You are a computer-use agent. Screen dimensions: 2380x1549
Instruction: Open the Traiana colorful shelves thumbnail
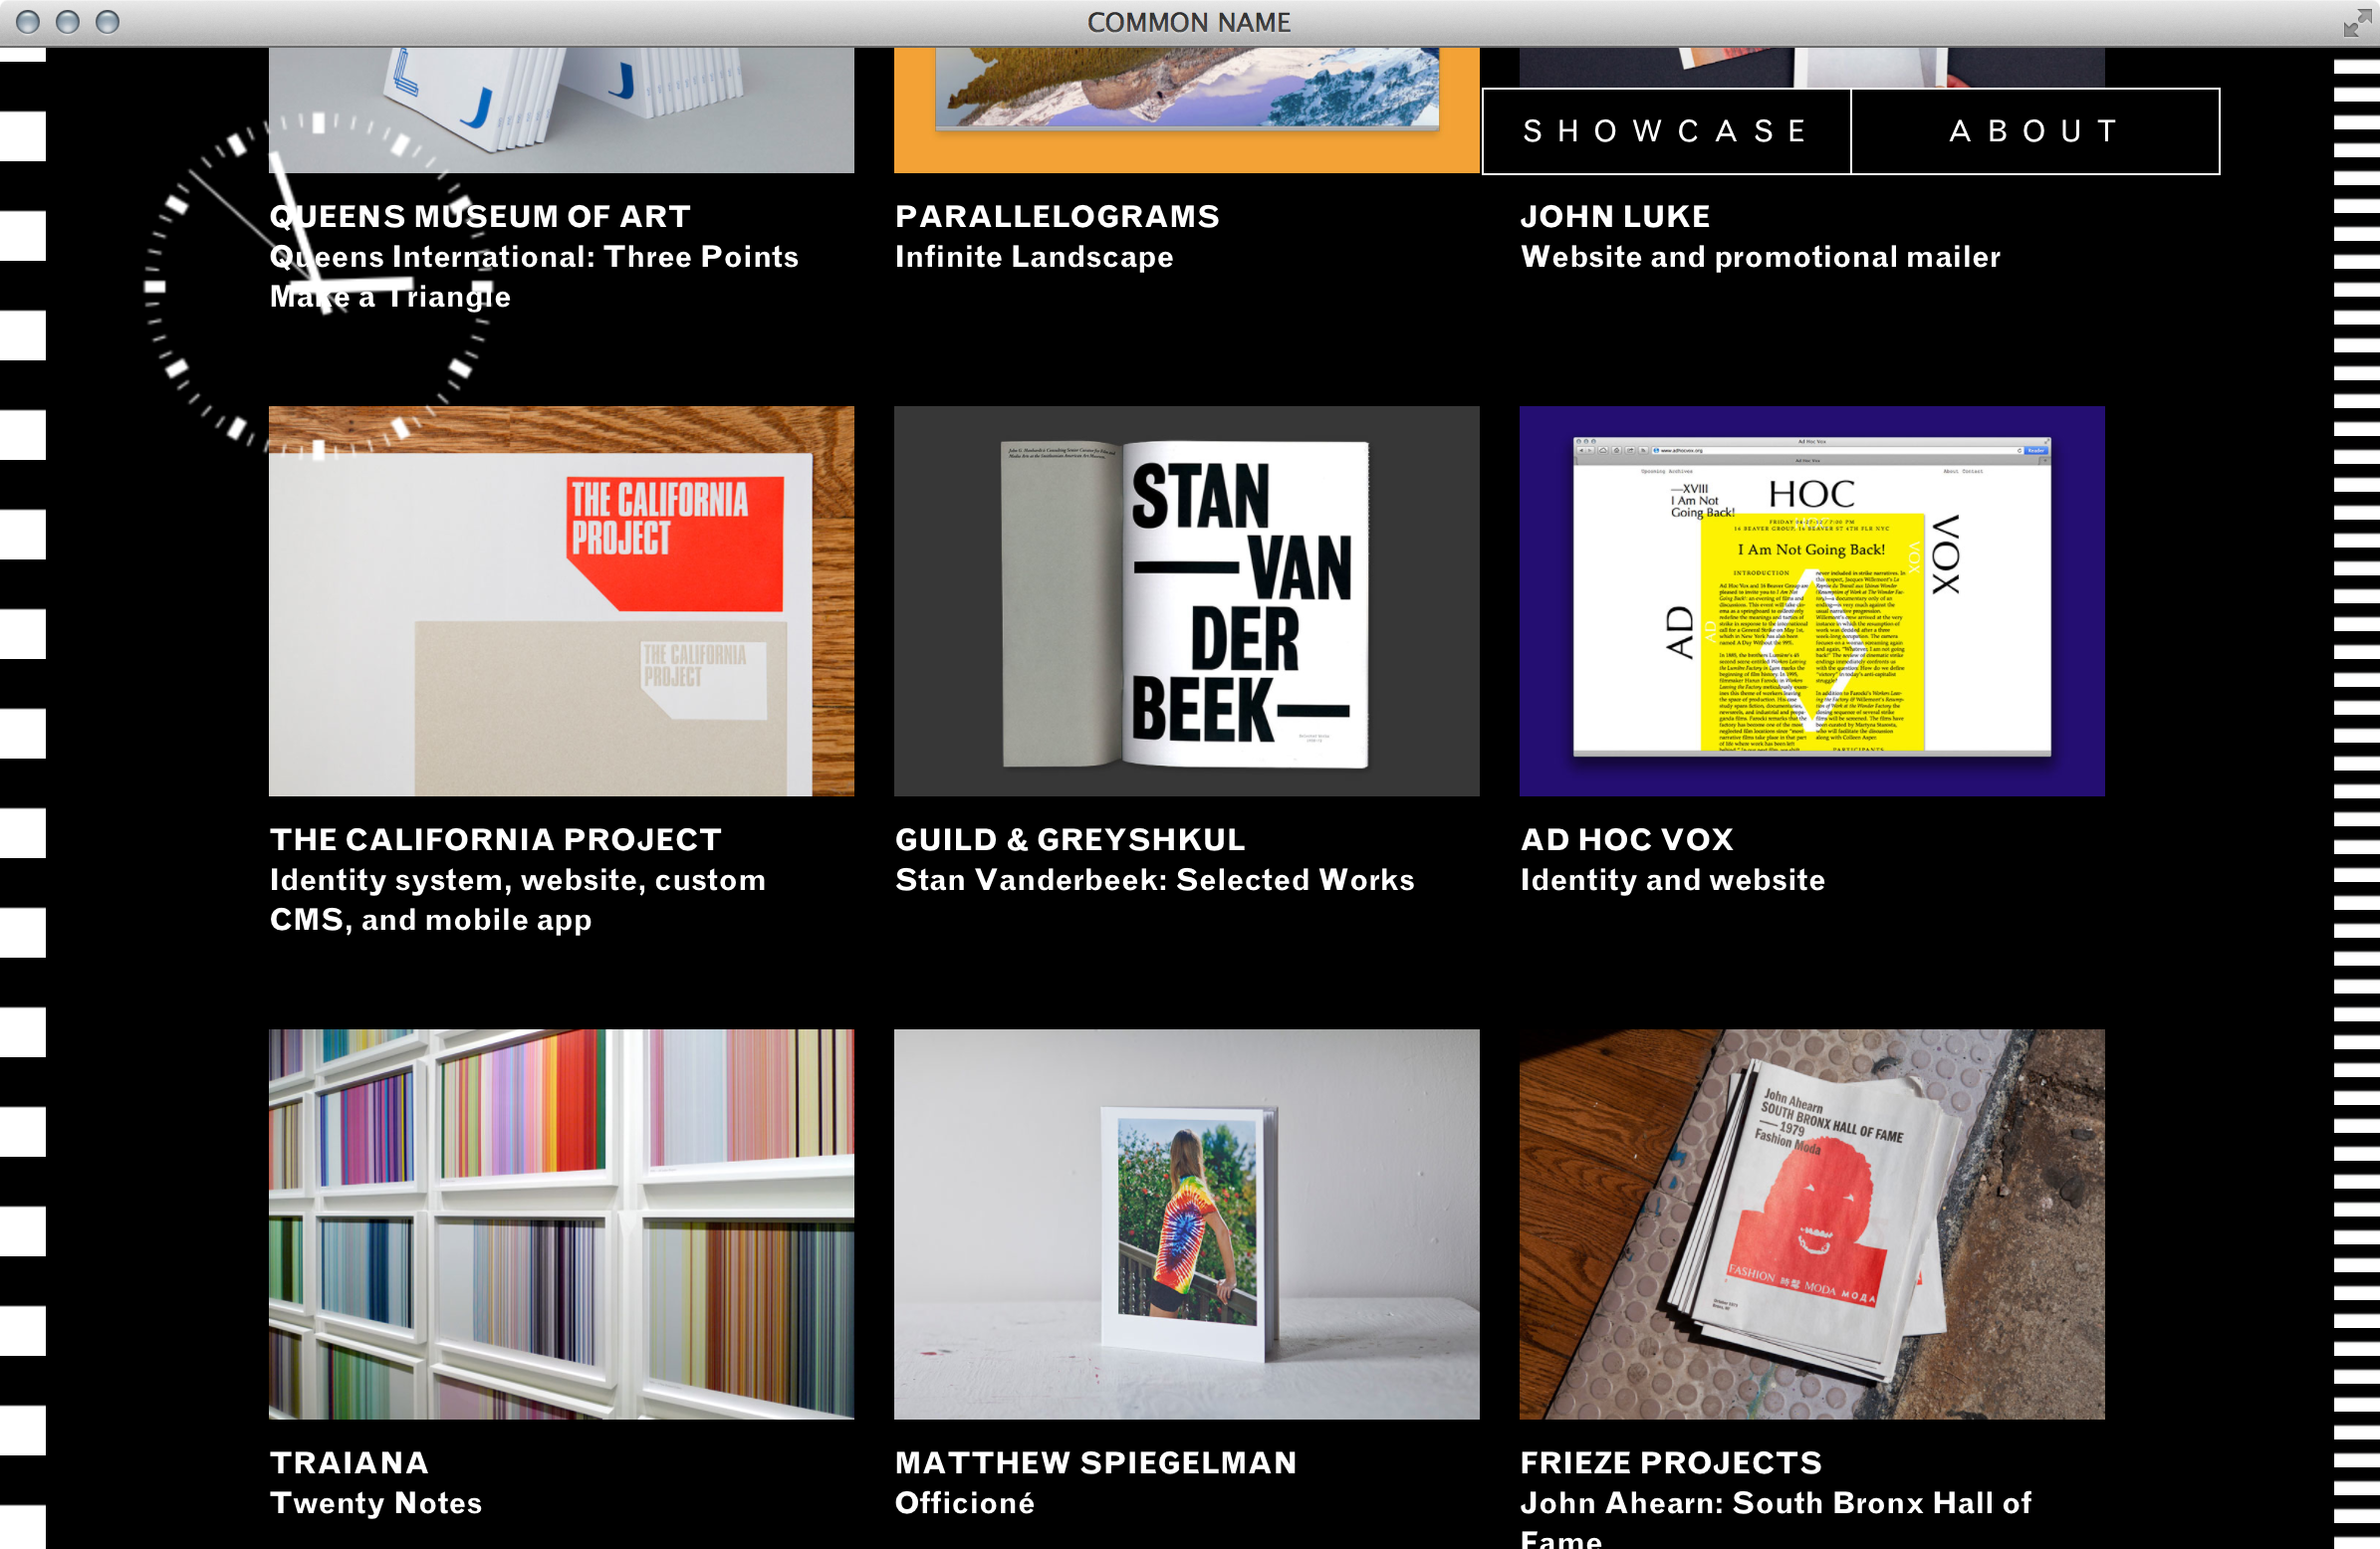pos(561,1224)
